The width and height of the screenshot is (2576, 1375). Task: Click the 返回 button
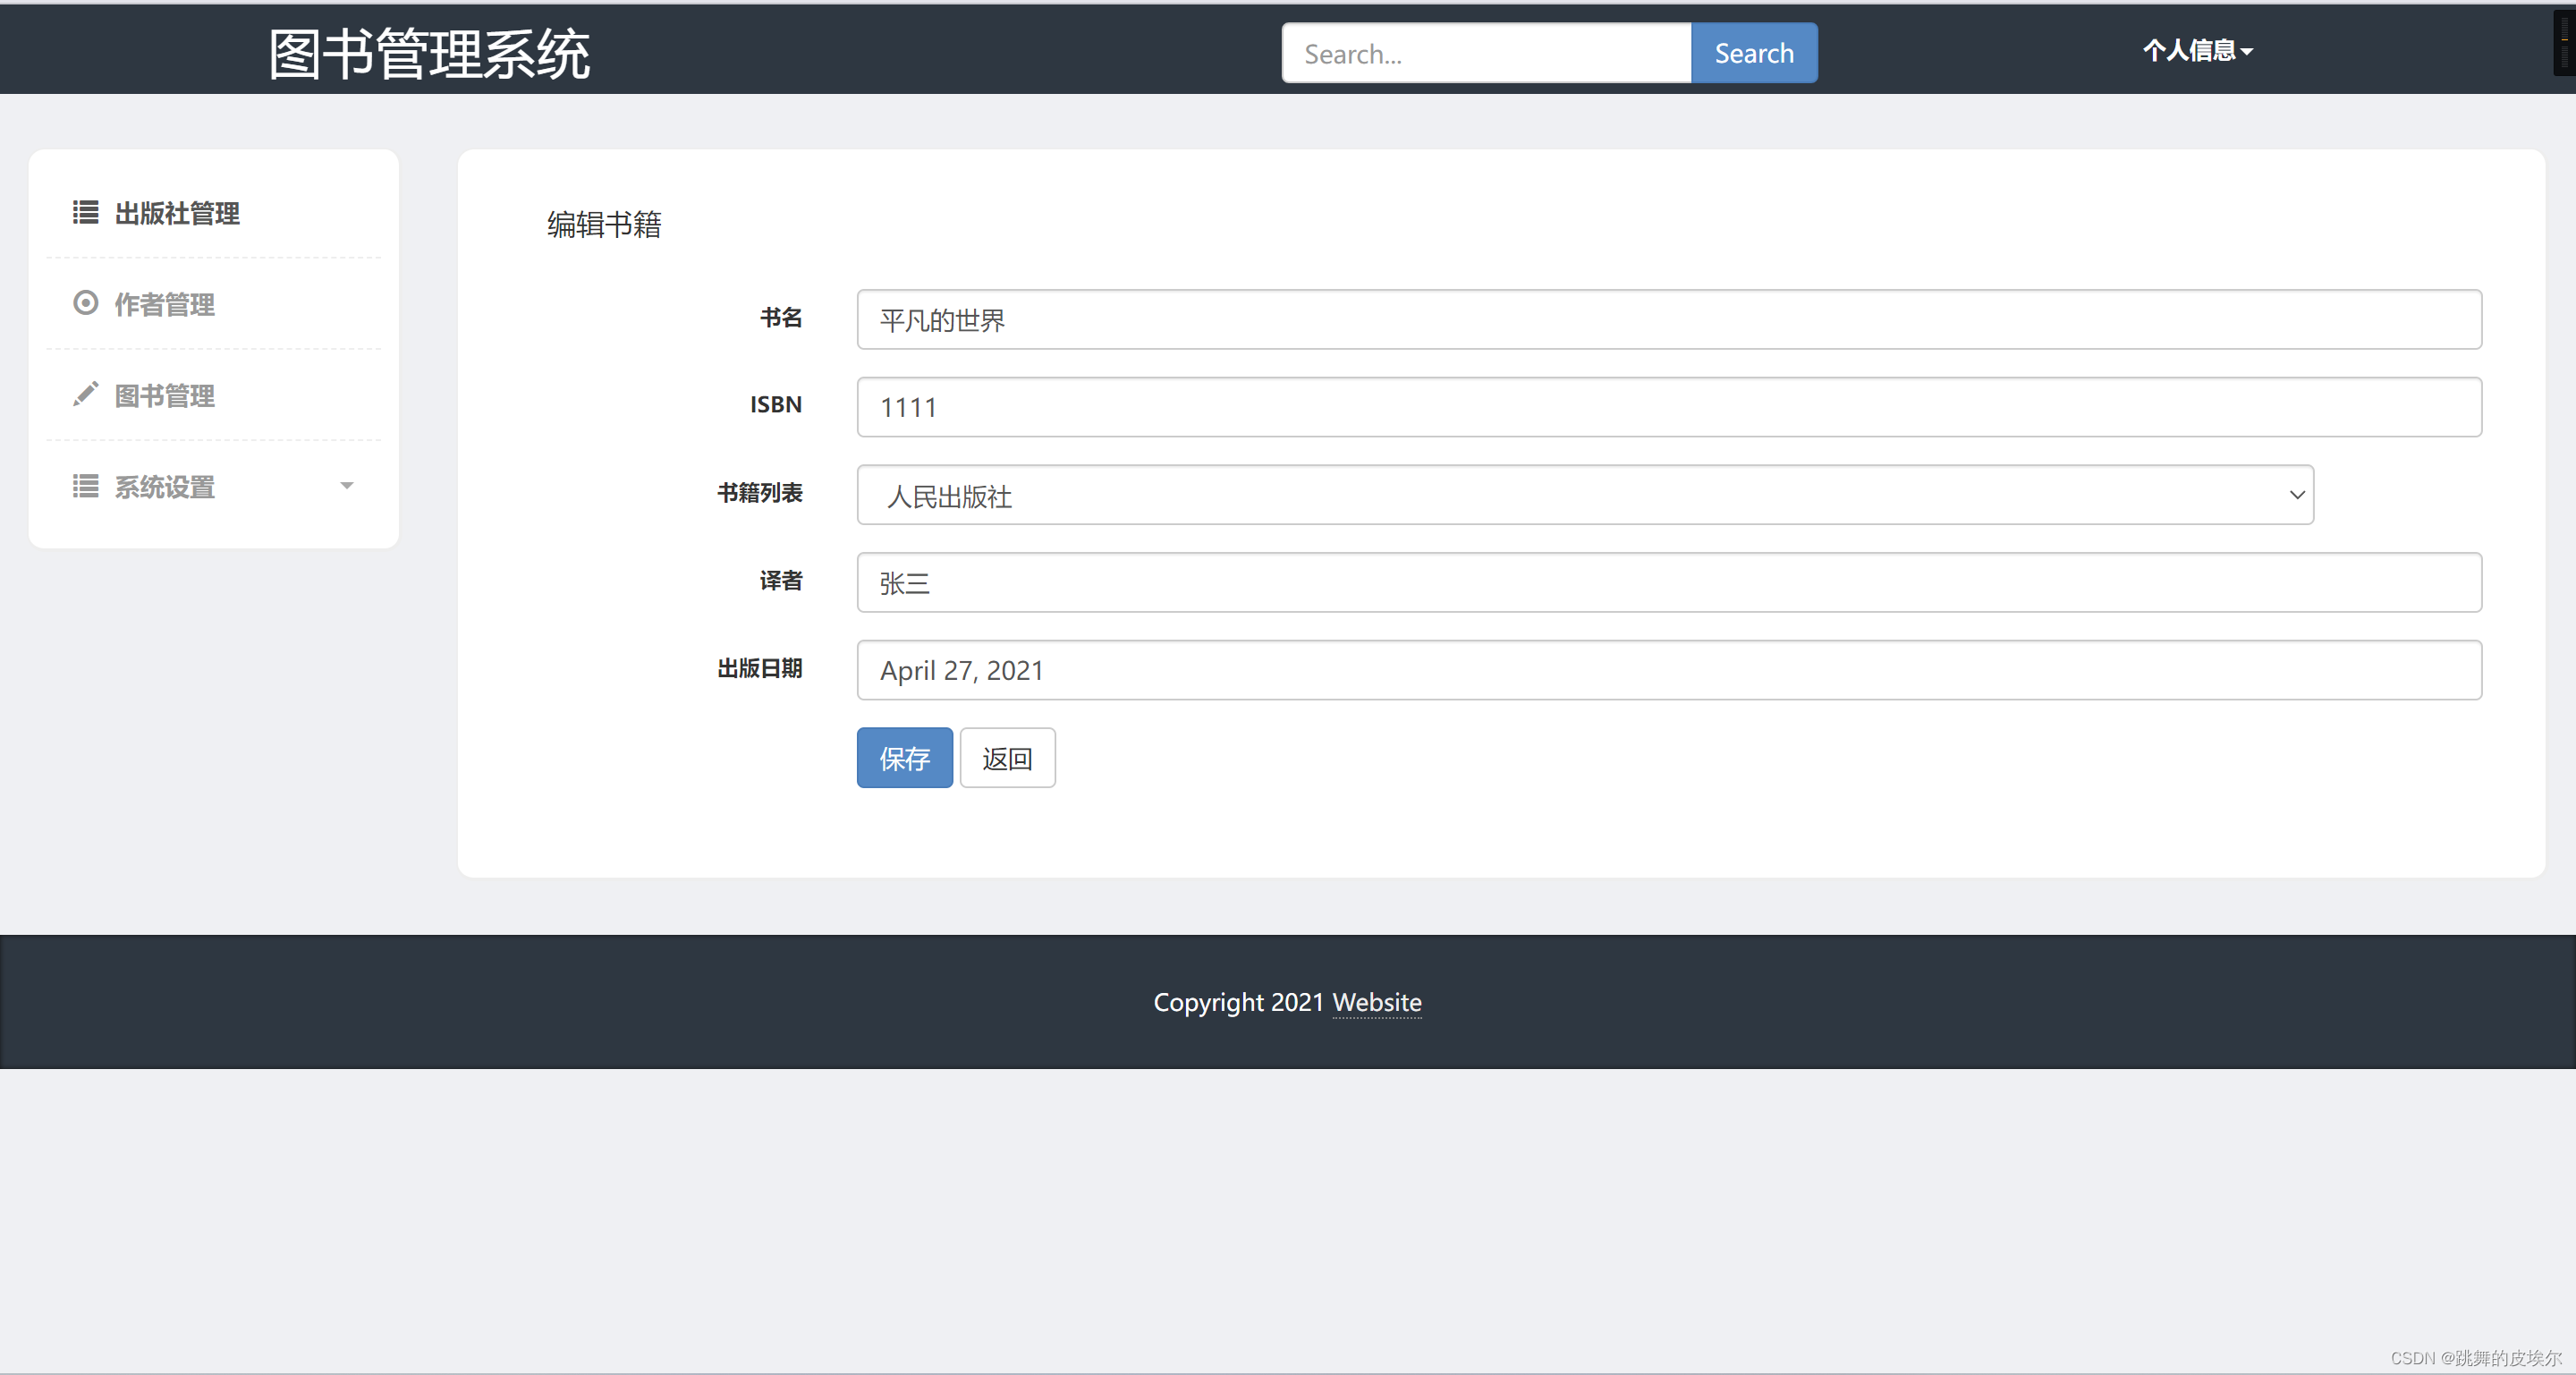(1006, 758)
